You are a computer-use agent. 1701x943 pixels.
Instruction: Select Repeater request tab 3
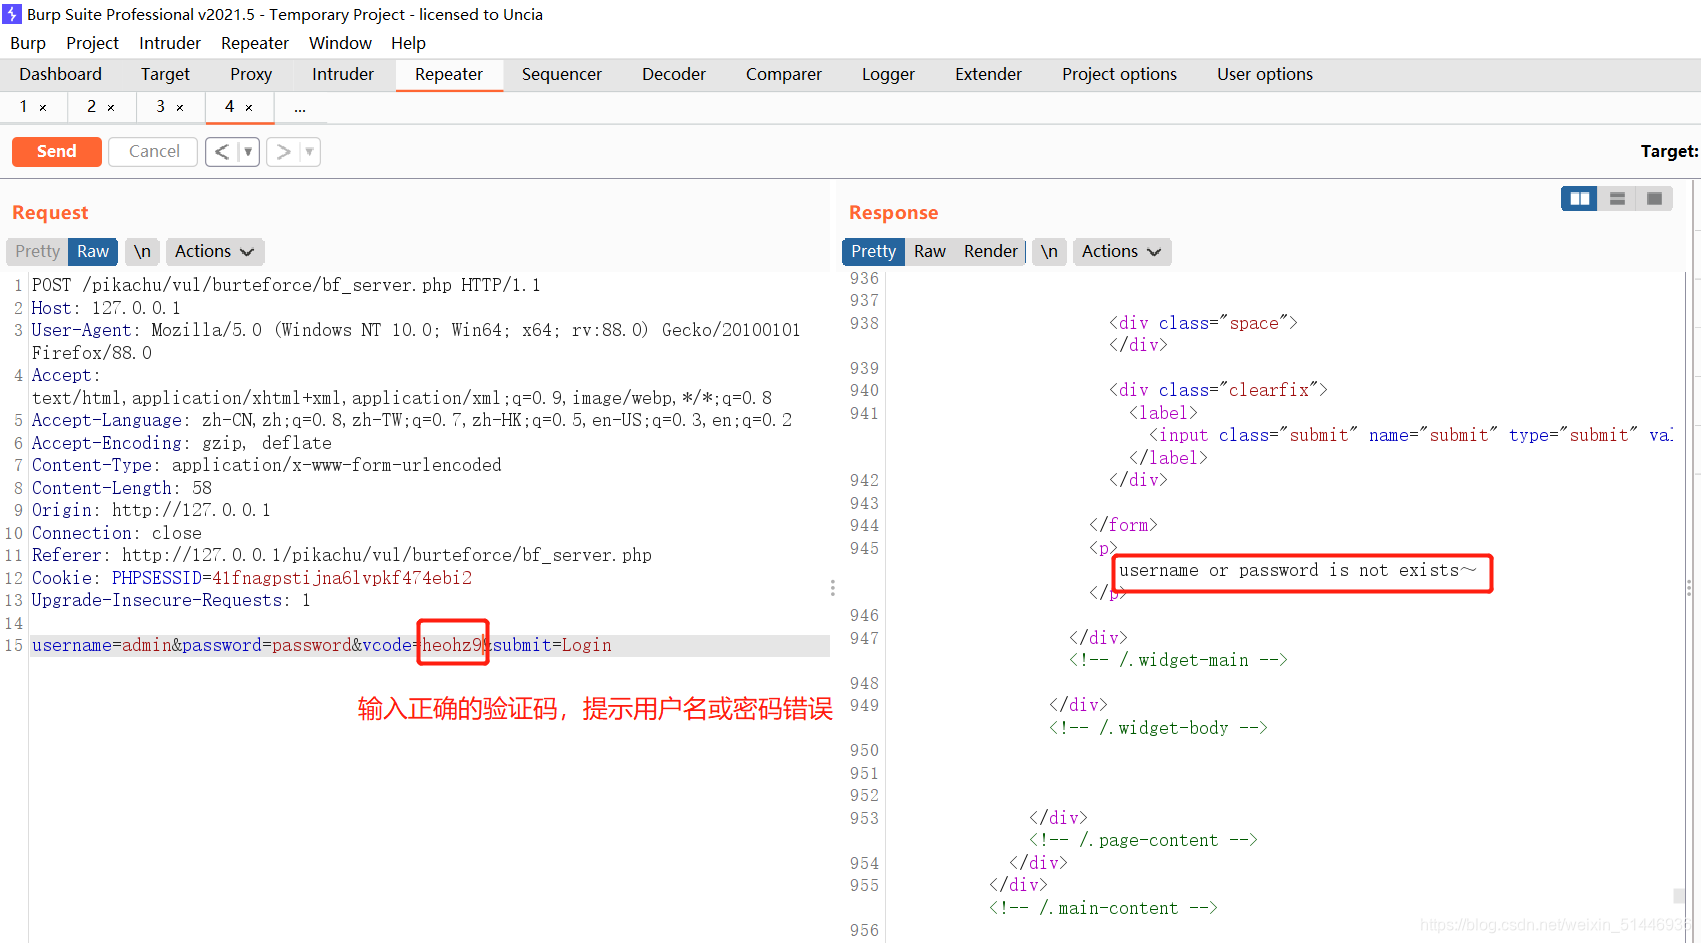(x=161, y=107)
